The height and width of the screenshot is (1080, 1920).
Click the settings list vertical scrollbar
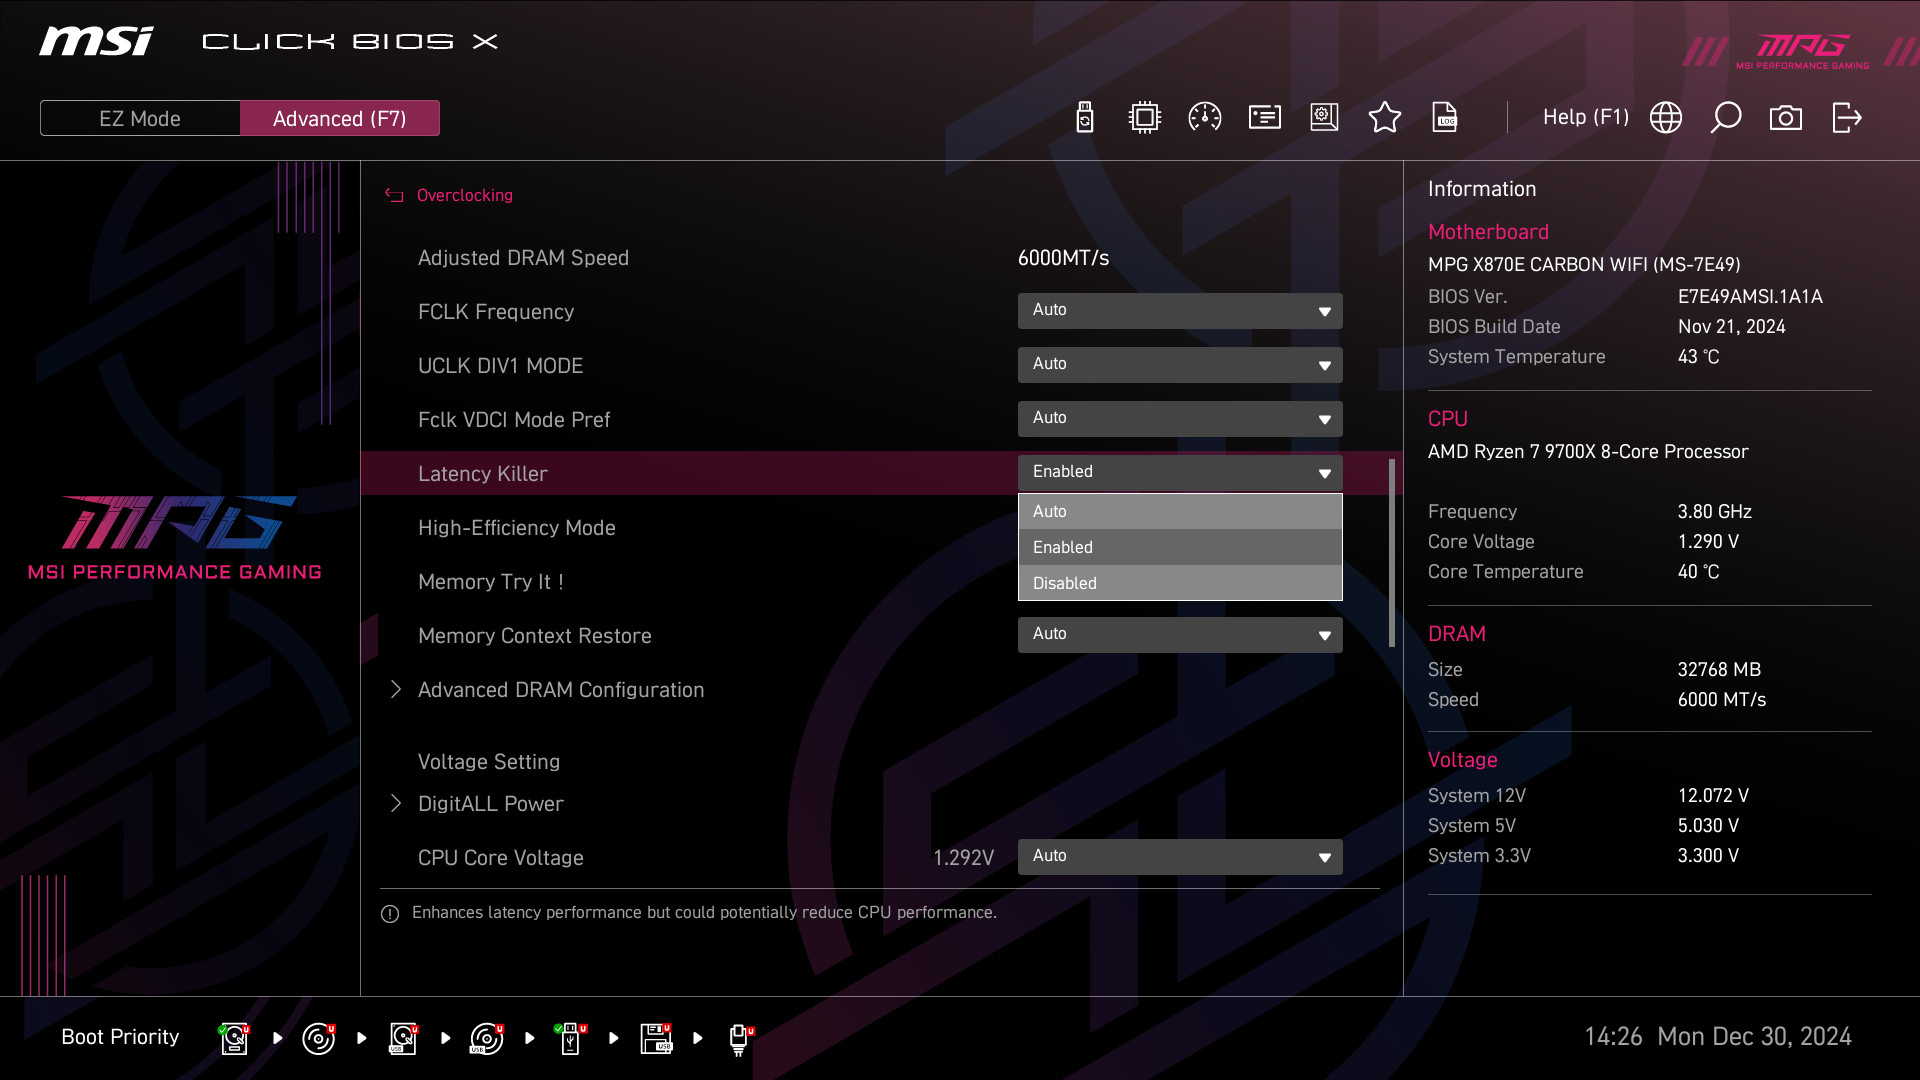pos(1391,553)
